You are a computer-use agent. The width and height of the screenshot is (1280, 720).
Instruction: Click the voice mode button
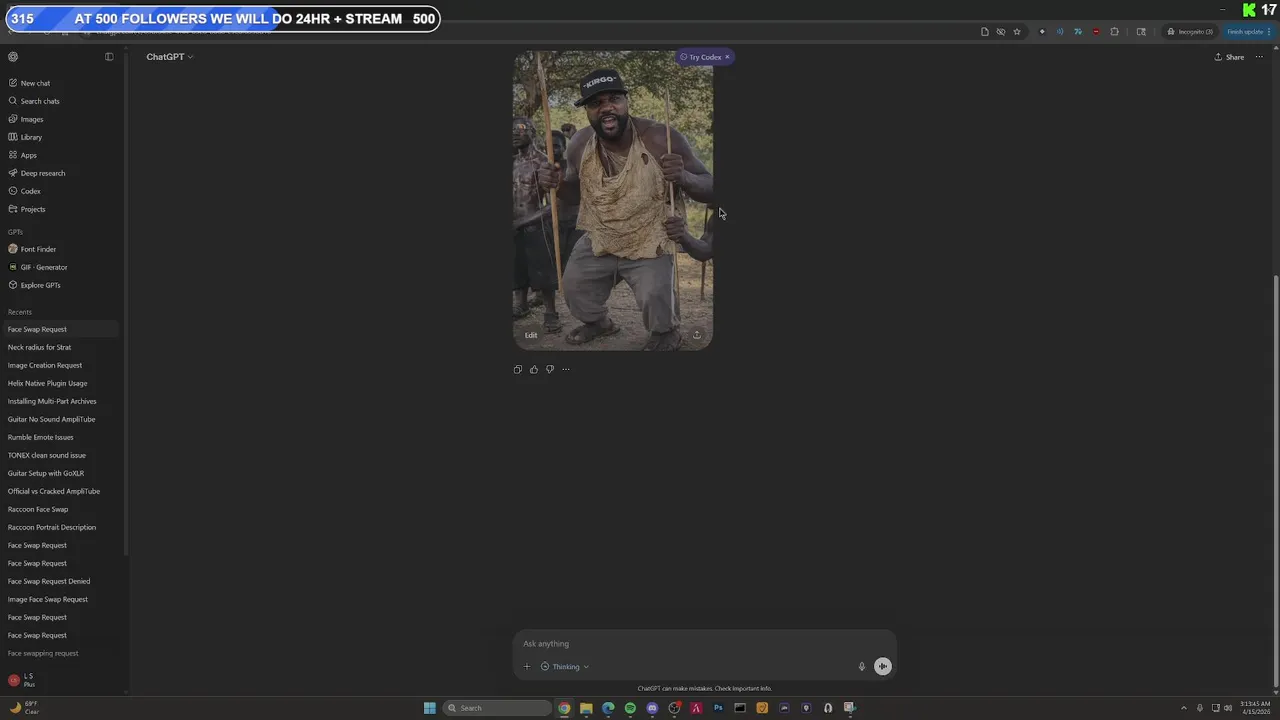coord(882,666)
